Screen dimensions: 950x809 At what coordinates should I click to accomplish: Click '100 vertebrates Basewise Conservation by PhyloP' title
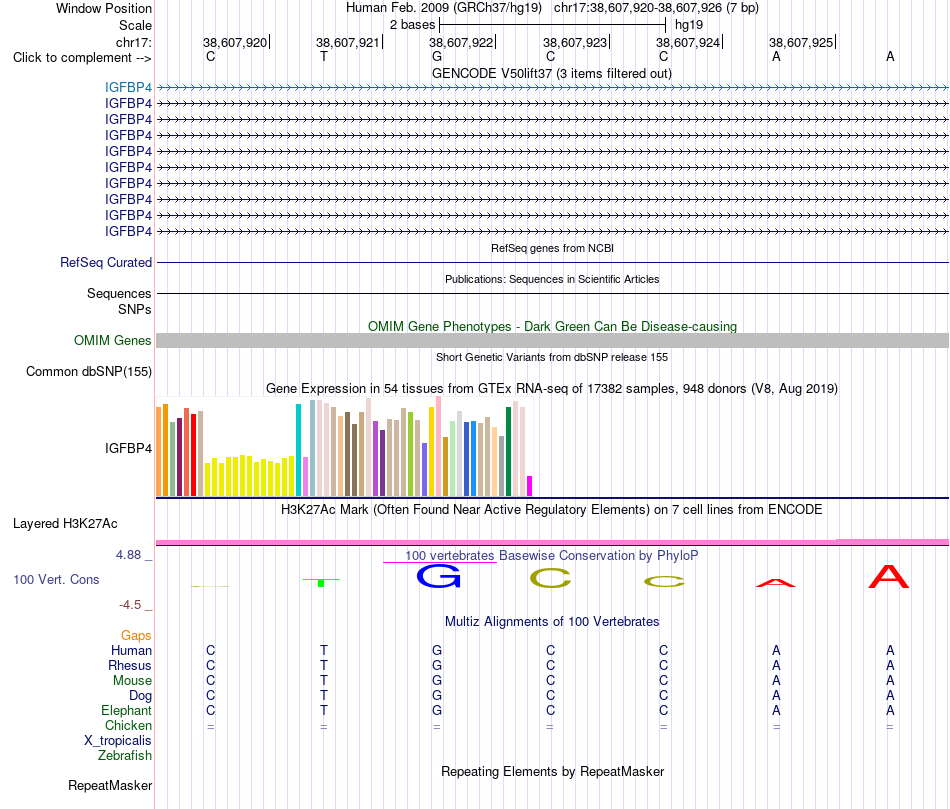pyautogui.click(x=551, y=556)
